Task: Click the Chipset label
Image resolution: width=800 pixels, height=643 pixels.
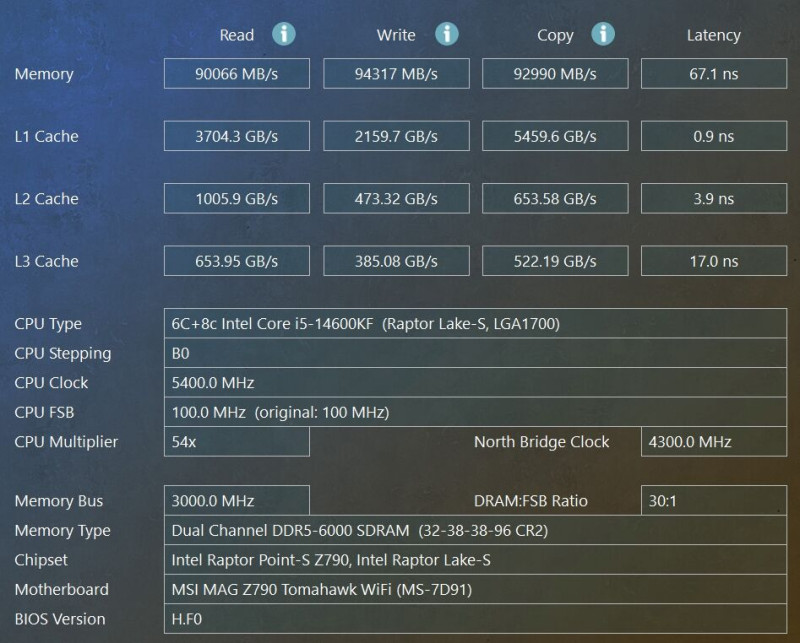Action: coord(41,560)
